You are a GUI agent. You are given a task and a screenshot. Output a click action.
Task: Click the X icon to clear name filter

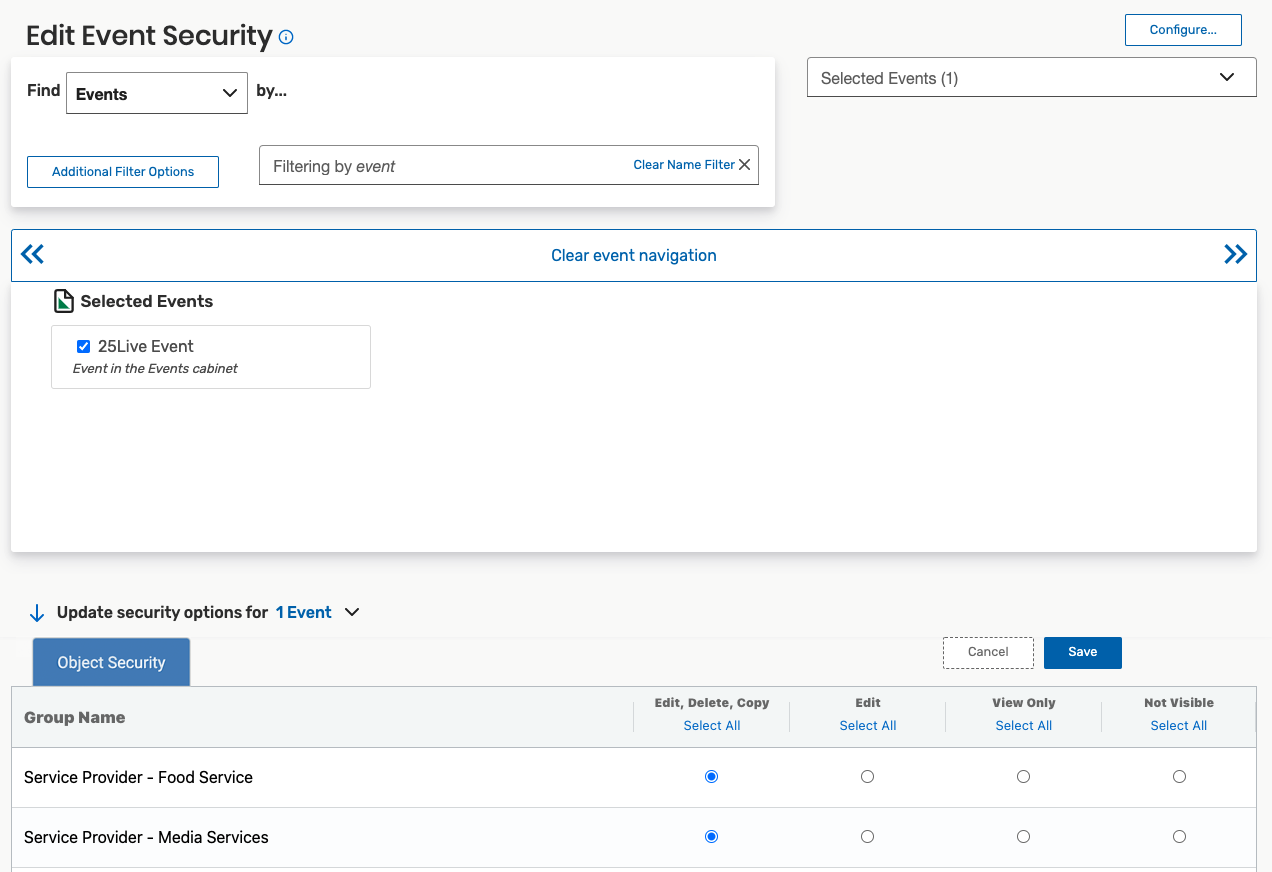click(x=745, y=165)
